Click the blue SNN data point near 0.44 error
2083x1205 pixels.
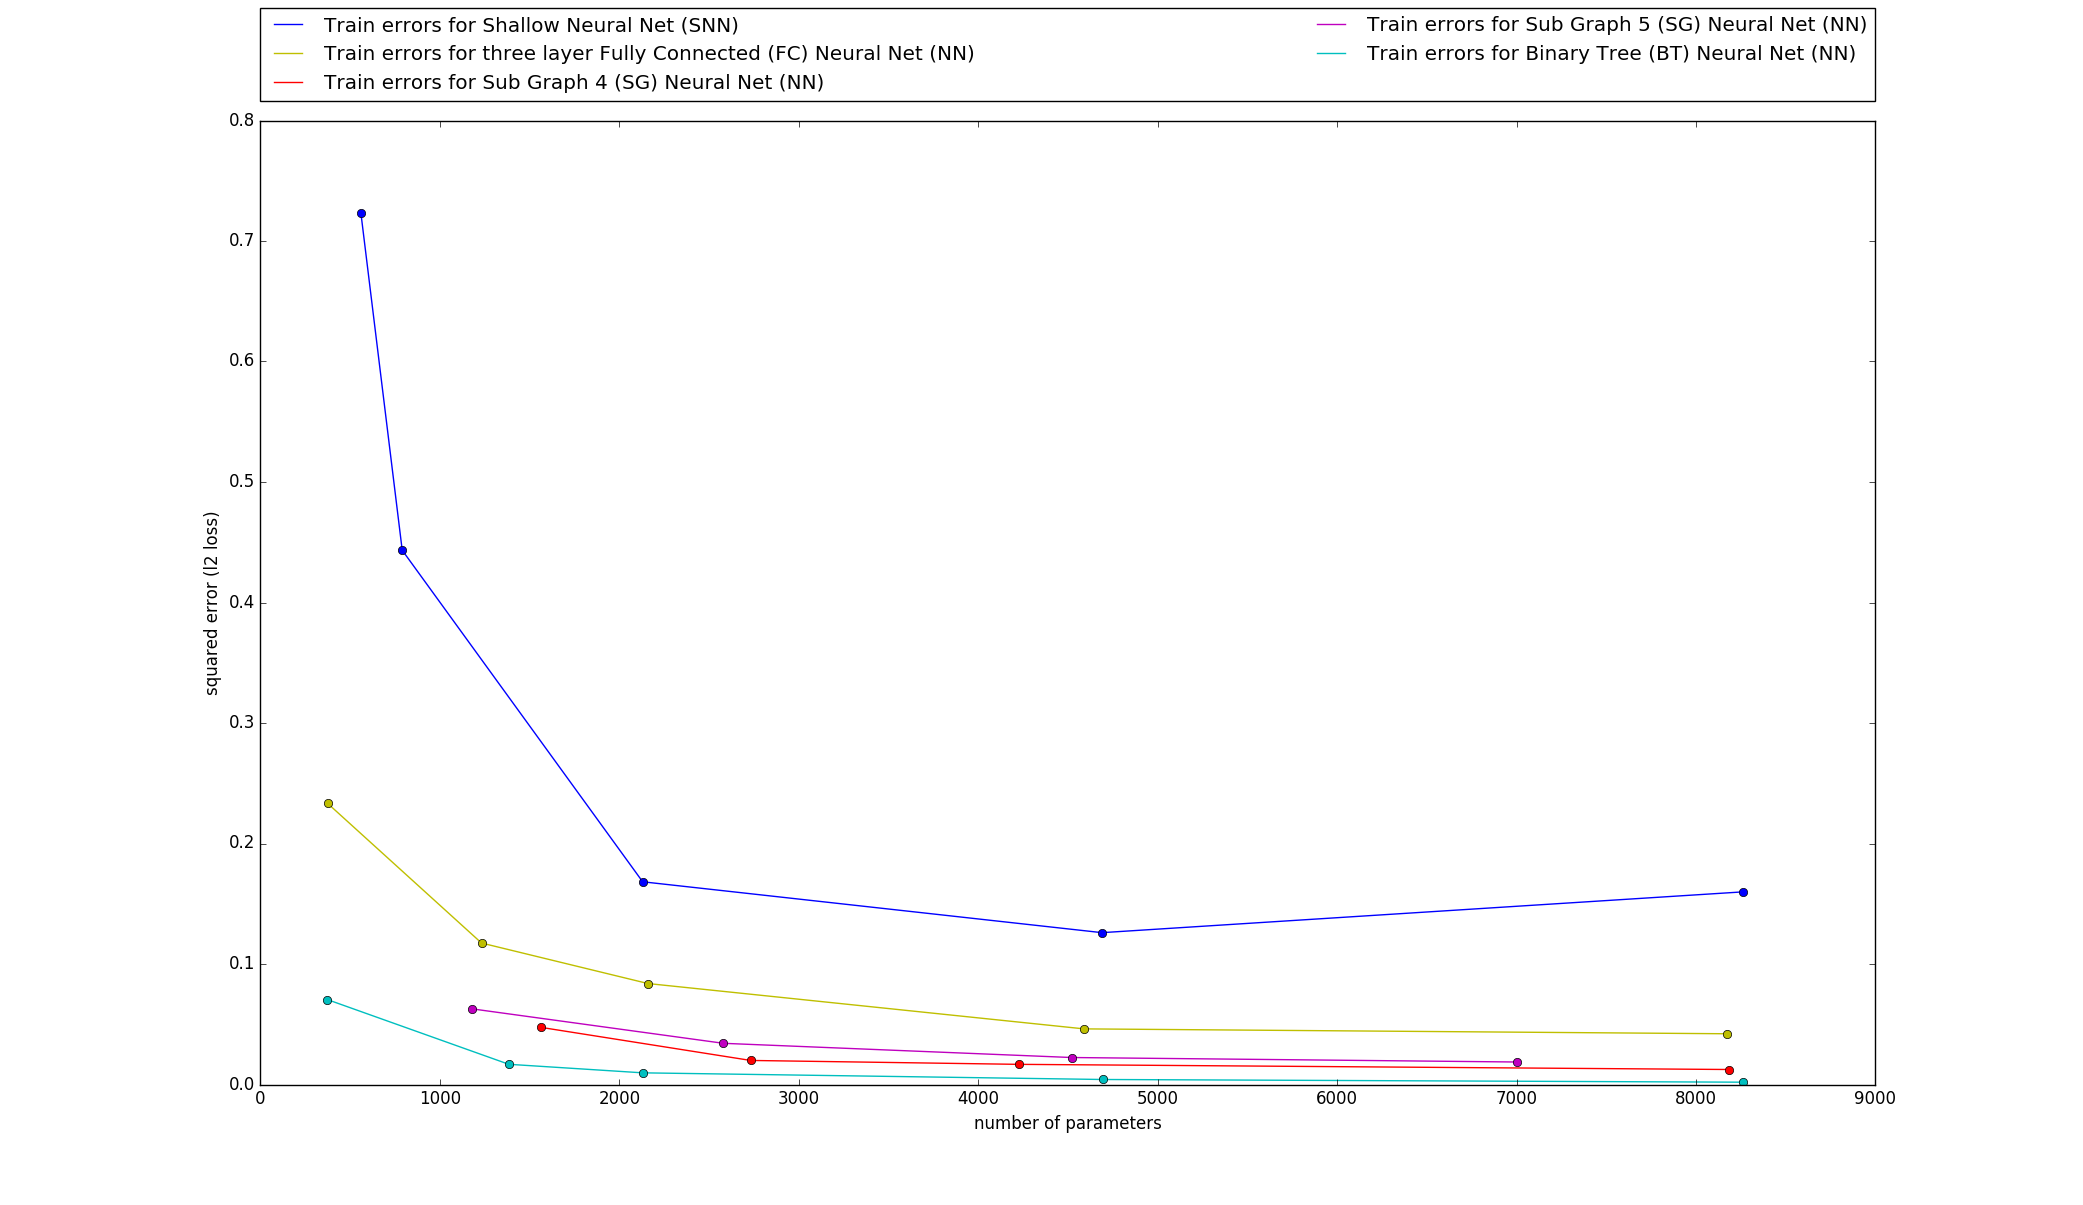(x=402, y=550)
